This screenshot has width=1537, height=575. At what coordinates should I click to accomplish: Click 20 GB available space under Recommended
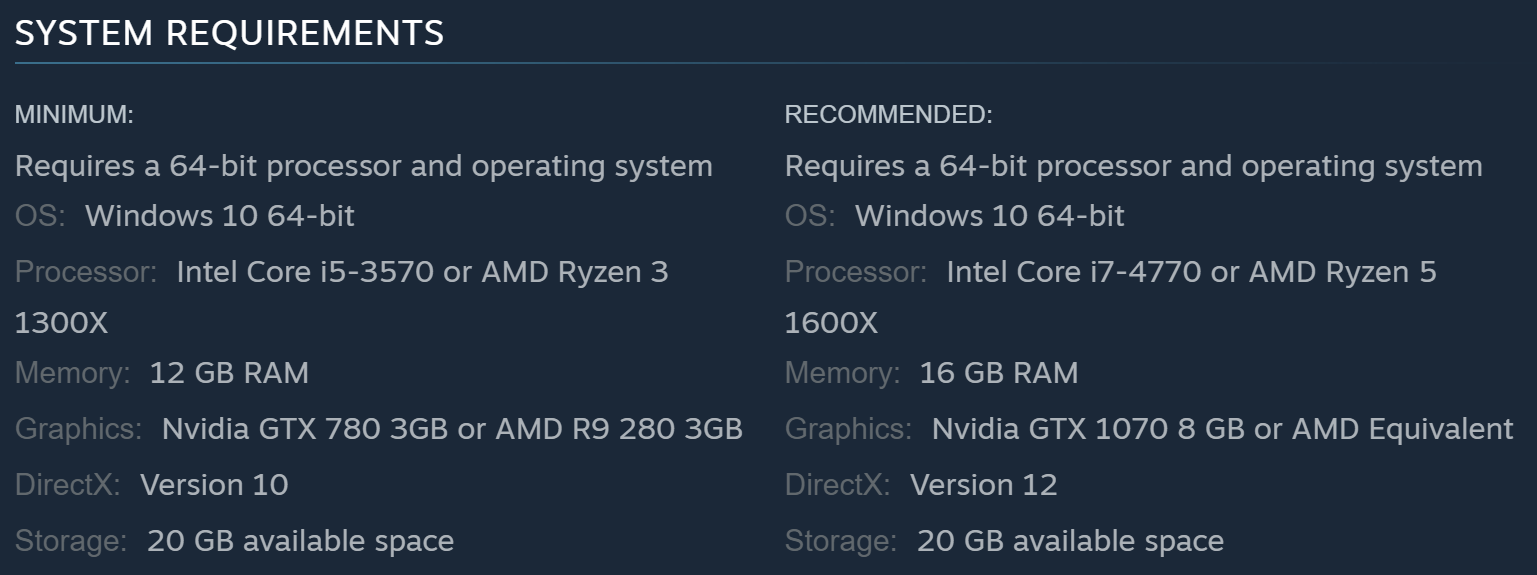[1070, 541]
